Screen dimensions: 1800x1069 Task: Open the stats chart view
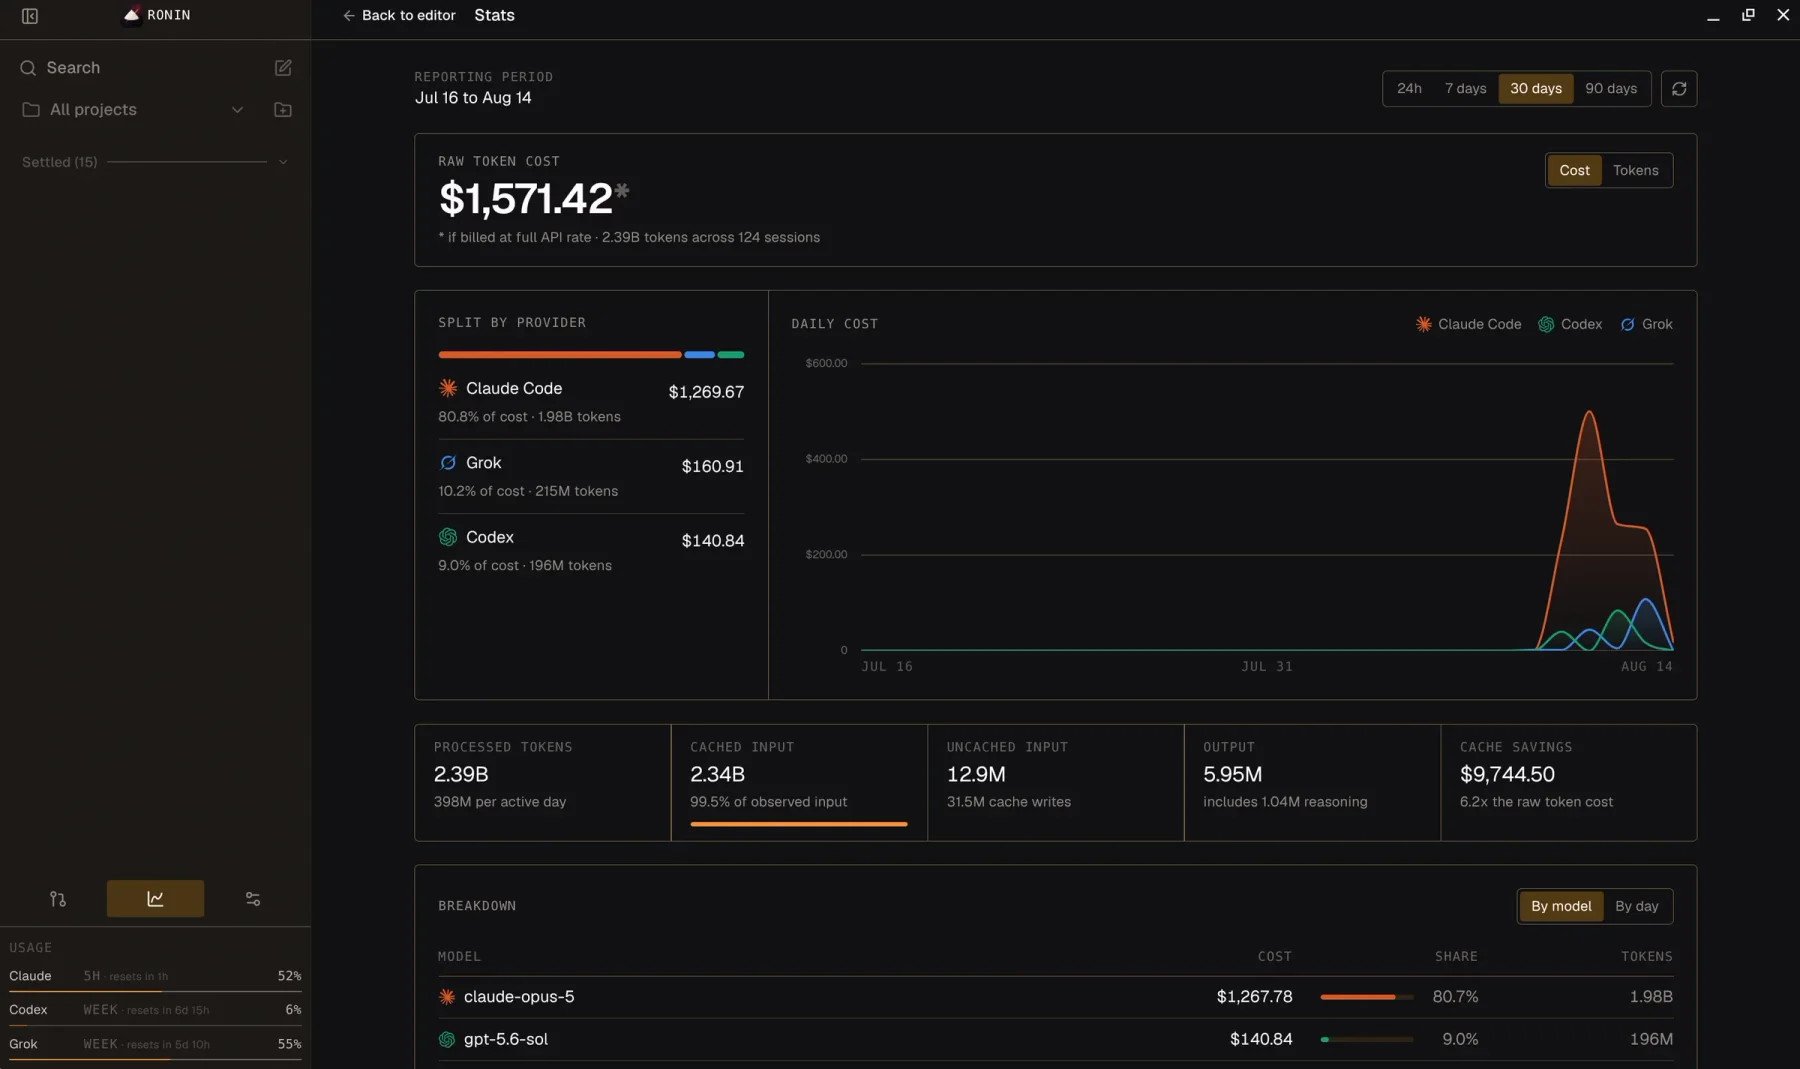pyautogui.click(x=155, y=899)
